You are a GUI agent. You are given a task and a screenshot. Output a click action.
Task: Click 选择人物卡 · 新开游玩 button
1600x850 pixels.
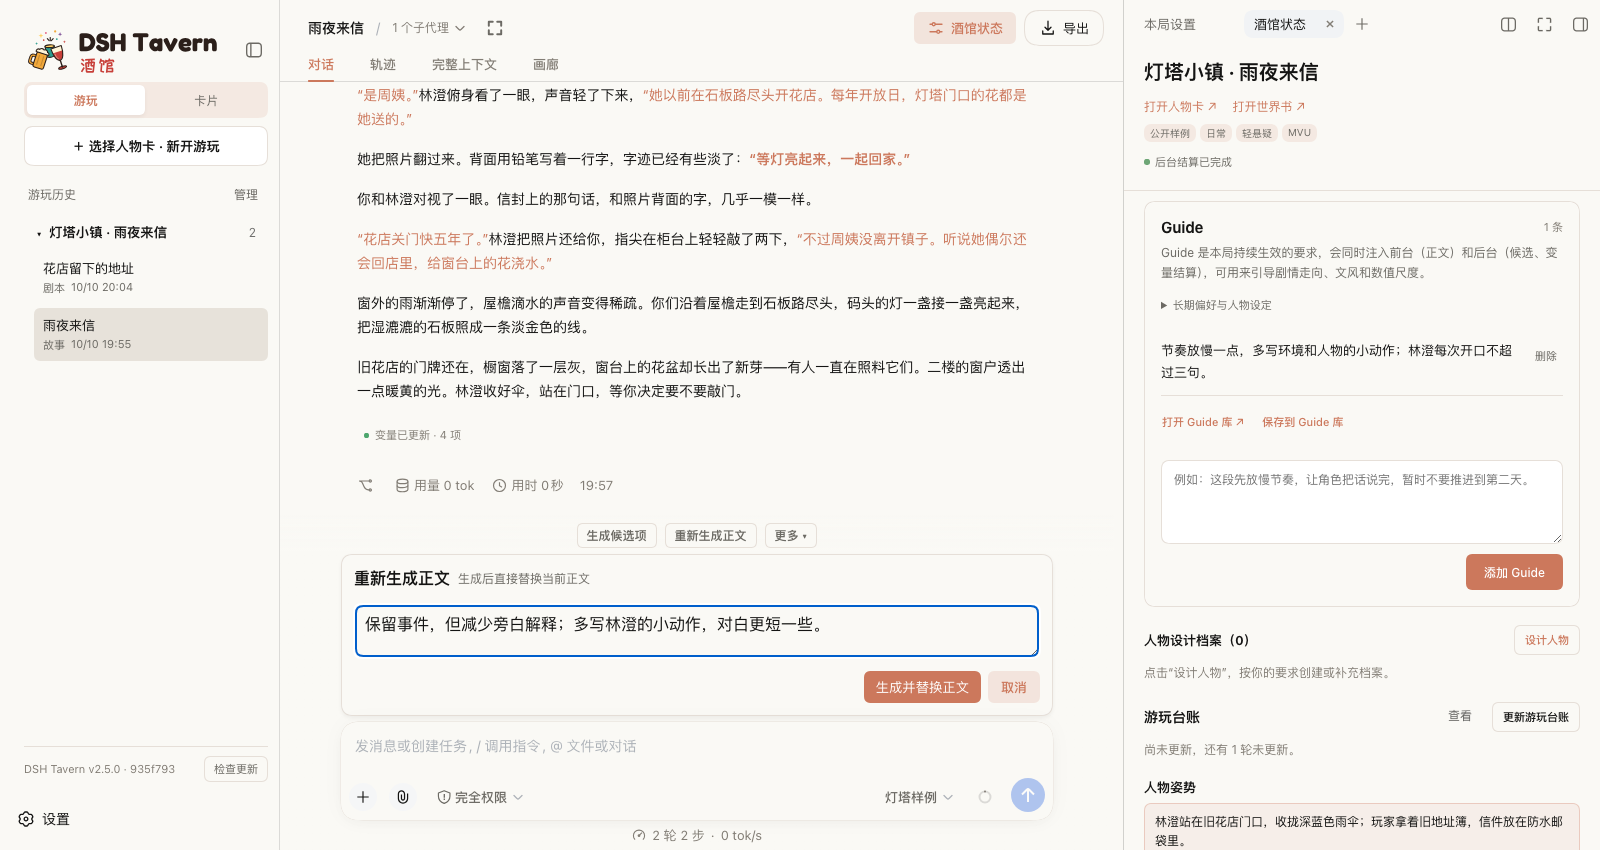click(146, 146)
